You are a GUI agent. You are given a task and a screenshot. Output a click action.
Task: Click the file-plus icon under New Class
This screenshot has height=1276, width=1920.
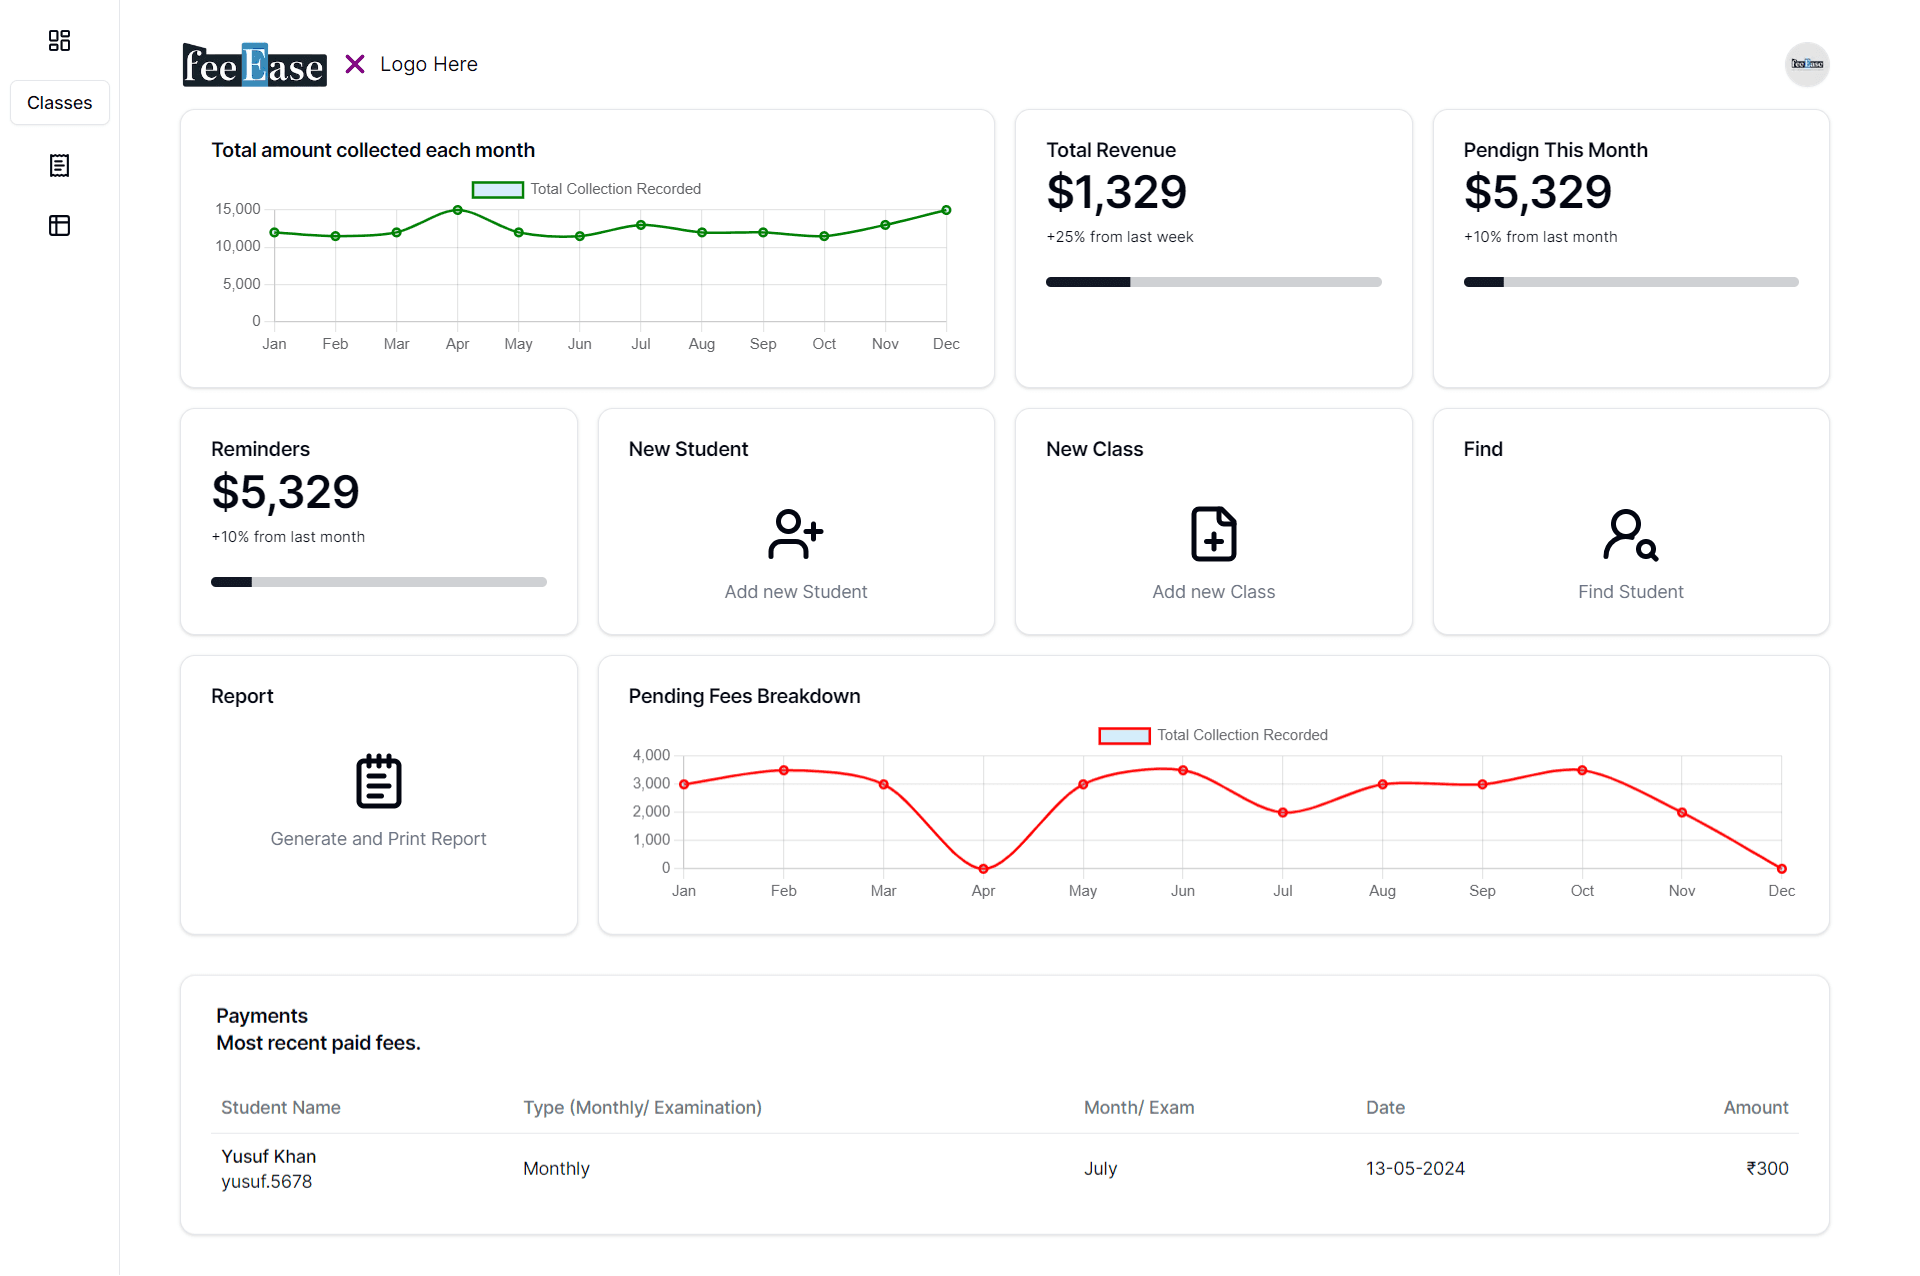[1213, 533]
